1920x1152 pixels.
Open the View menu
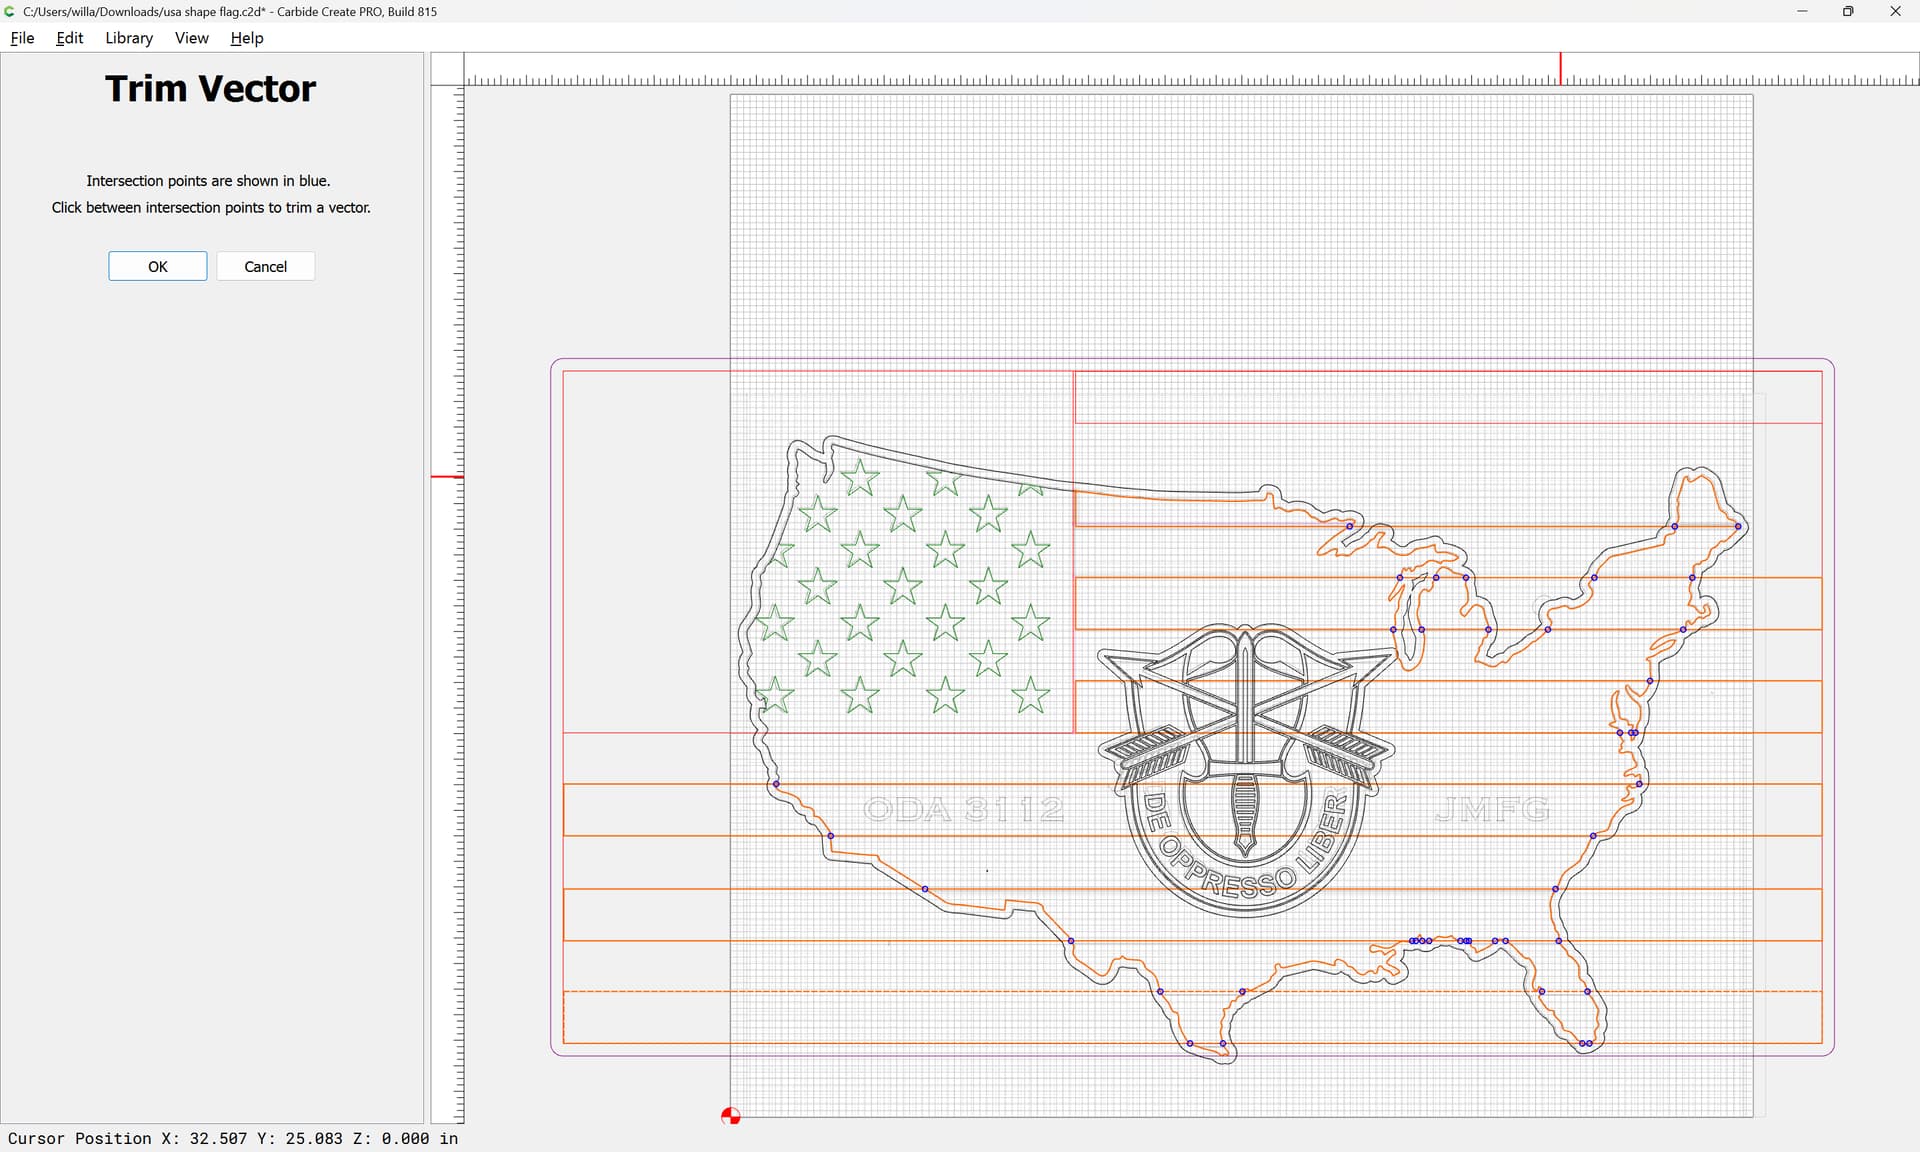coord(191,38)
